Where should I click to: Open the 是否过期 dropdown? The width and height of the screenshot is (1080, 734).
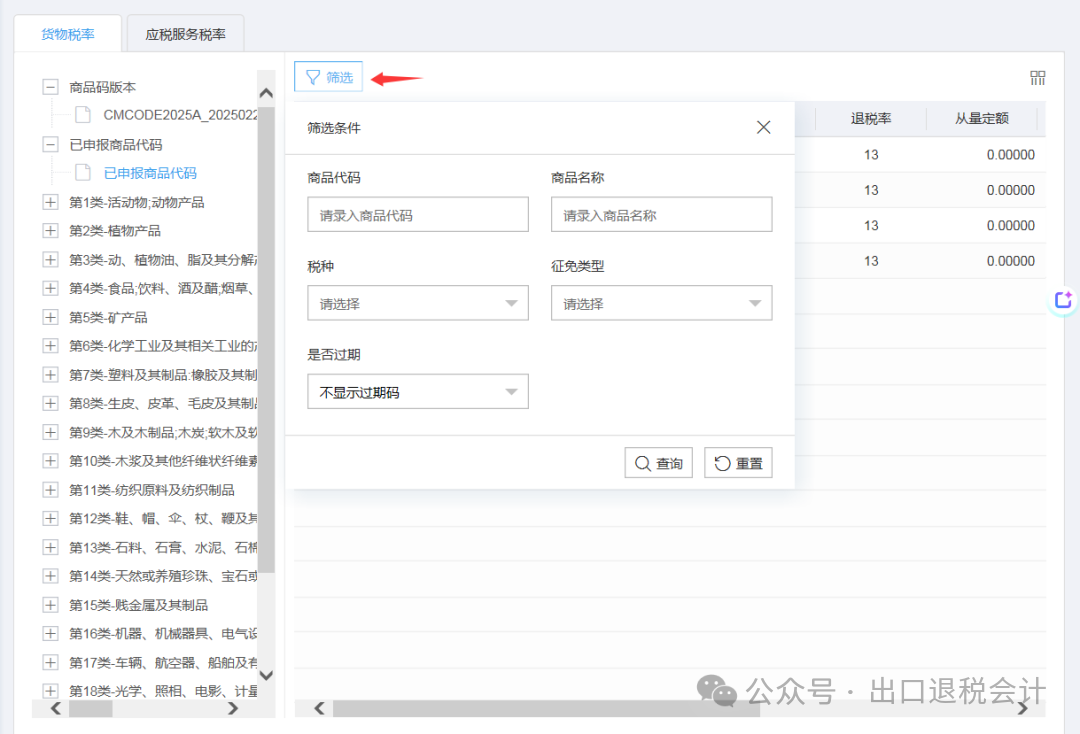[x=417, y=392]
